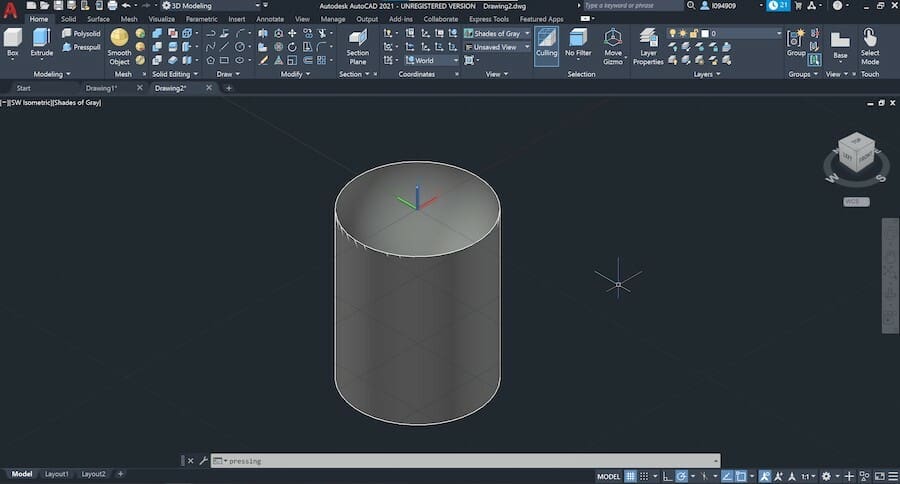Open the World coordinate system dropdown

(432, 60)
